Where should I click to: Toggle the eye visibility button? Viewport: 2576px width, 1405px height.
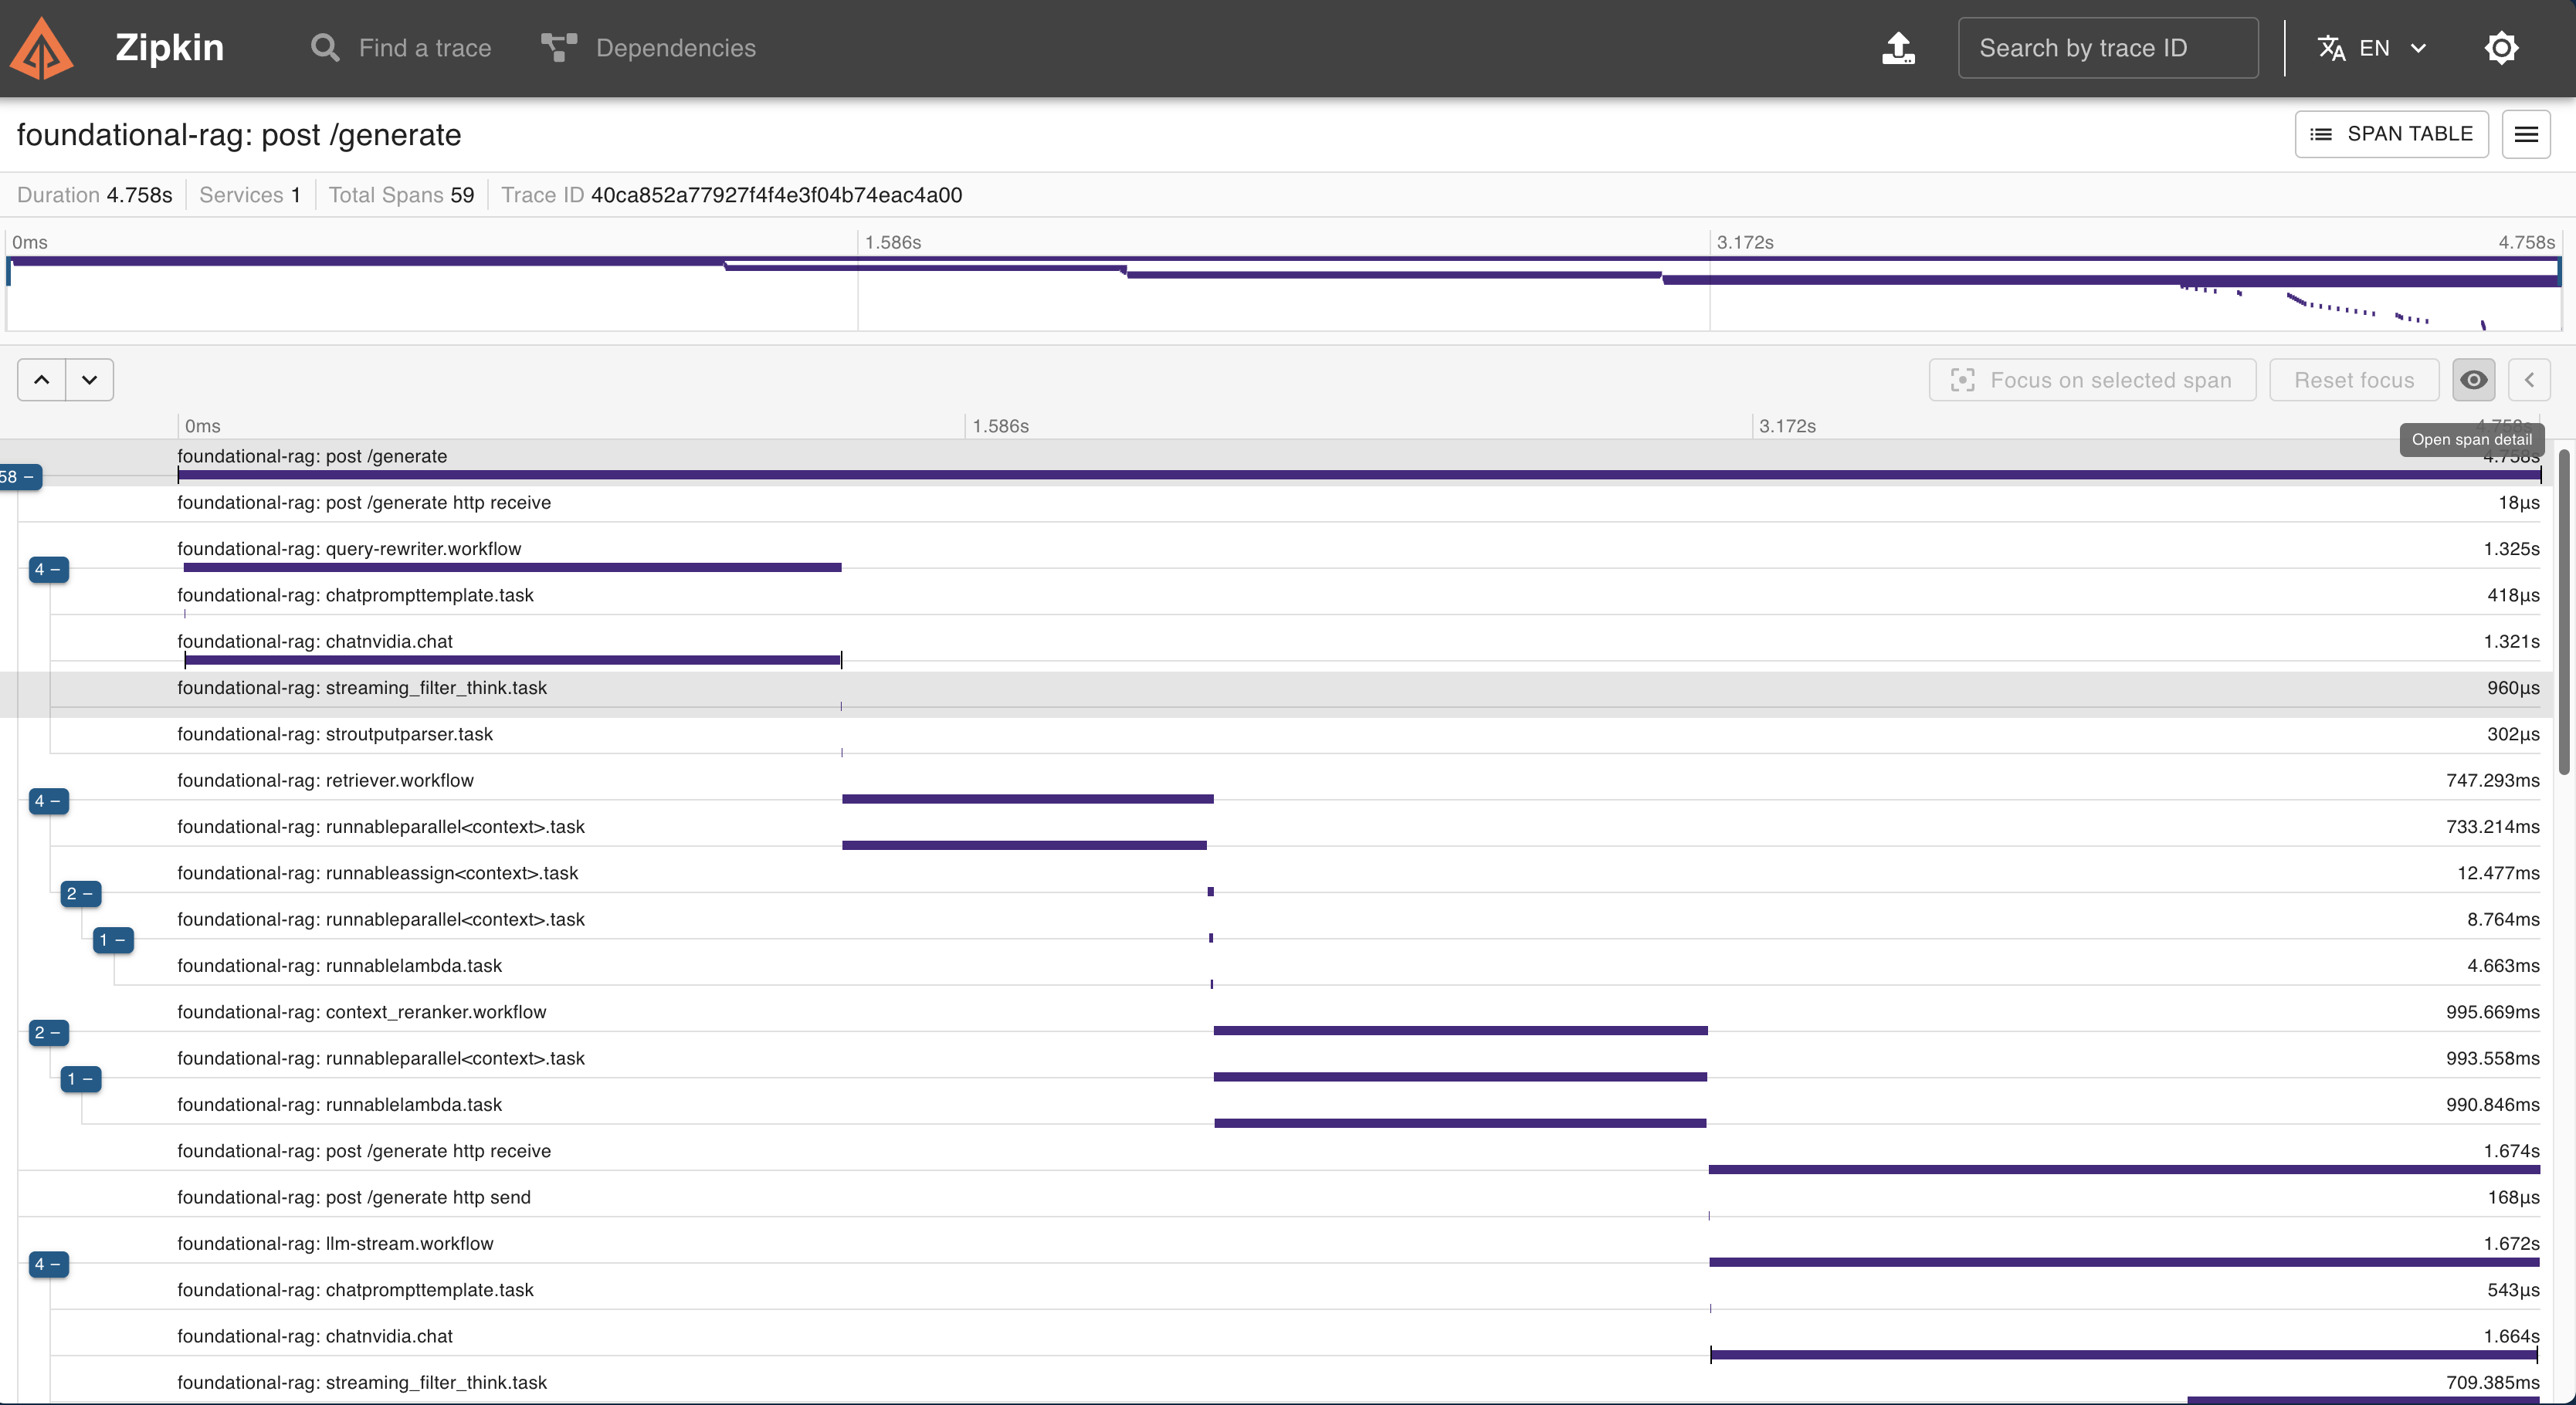2473,380
